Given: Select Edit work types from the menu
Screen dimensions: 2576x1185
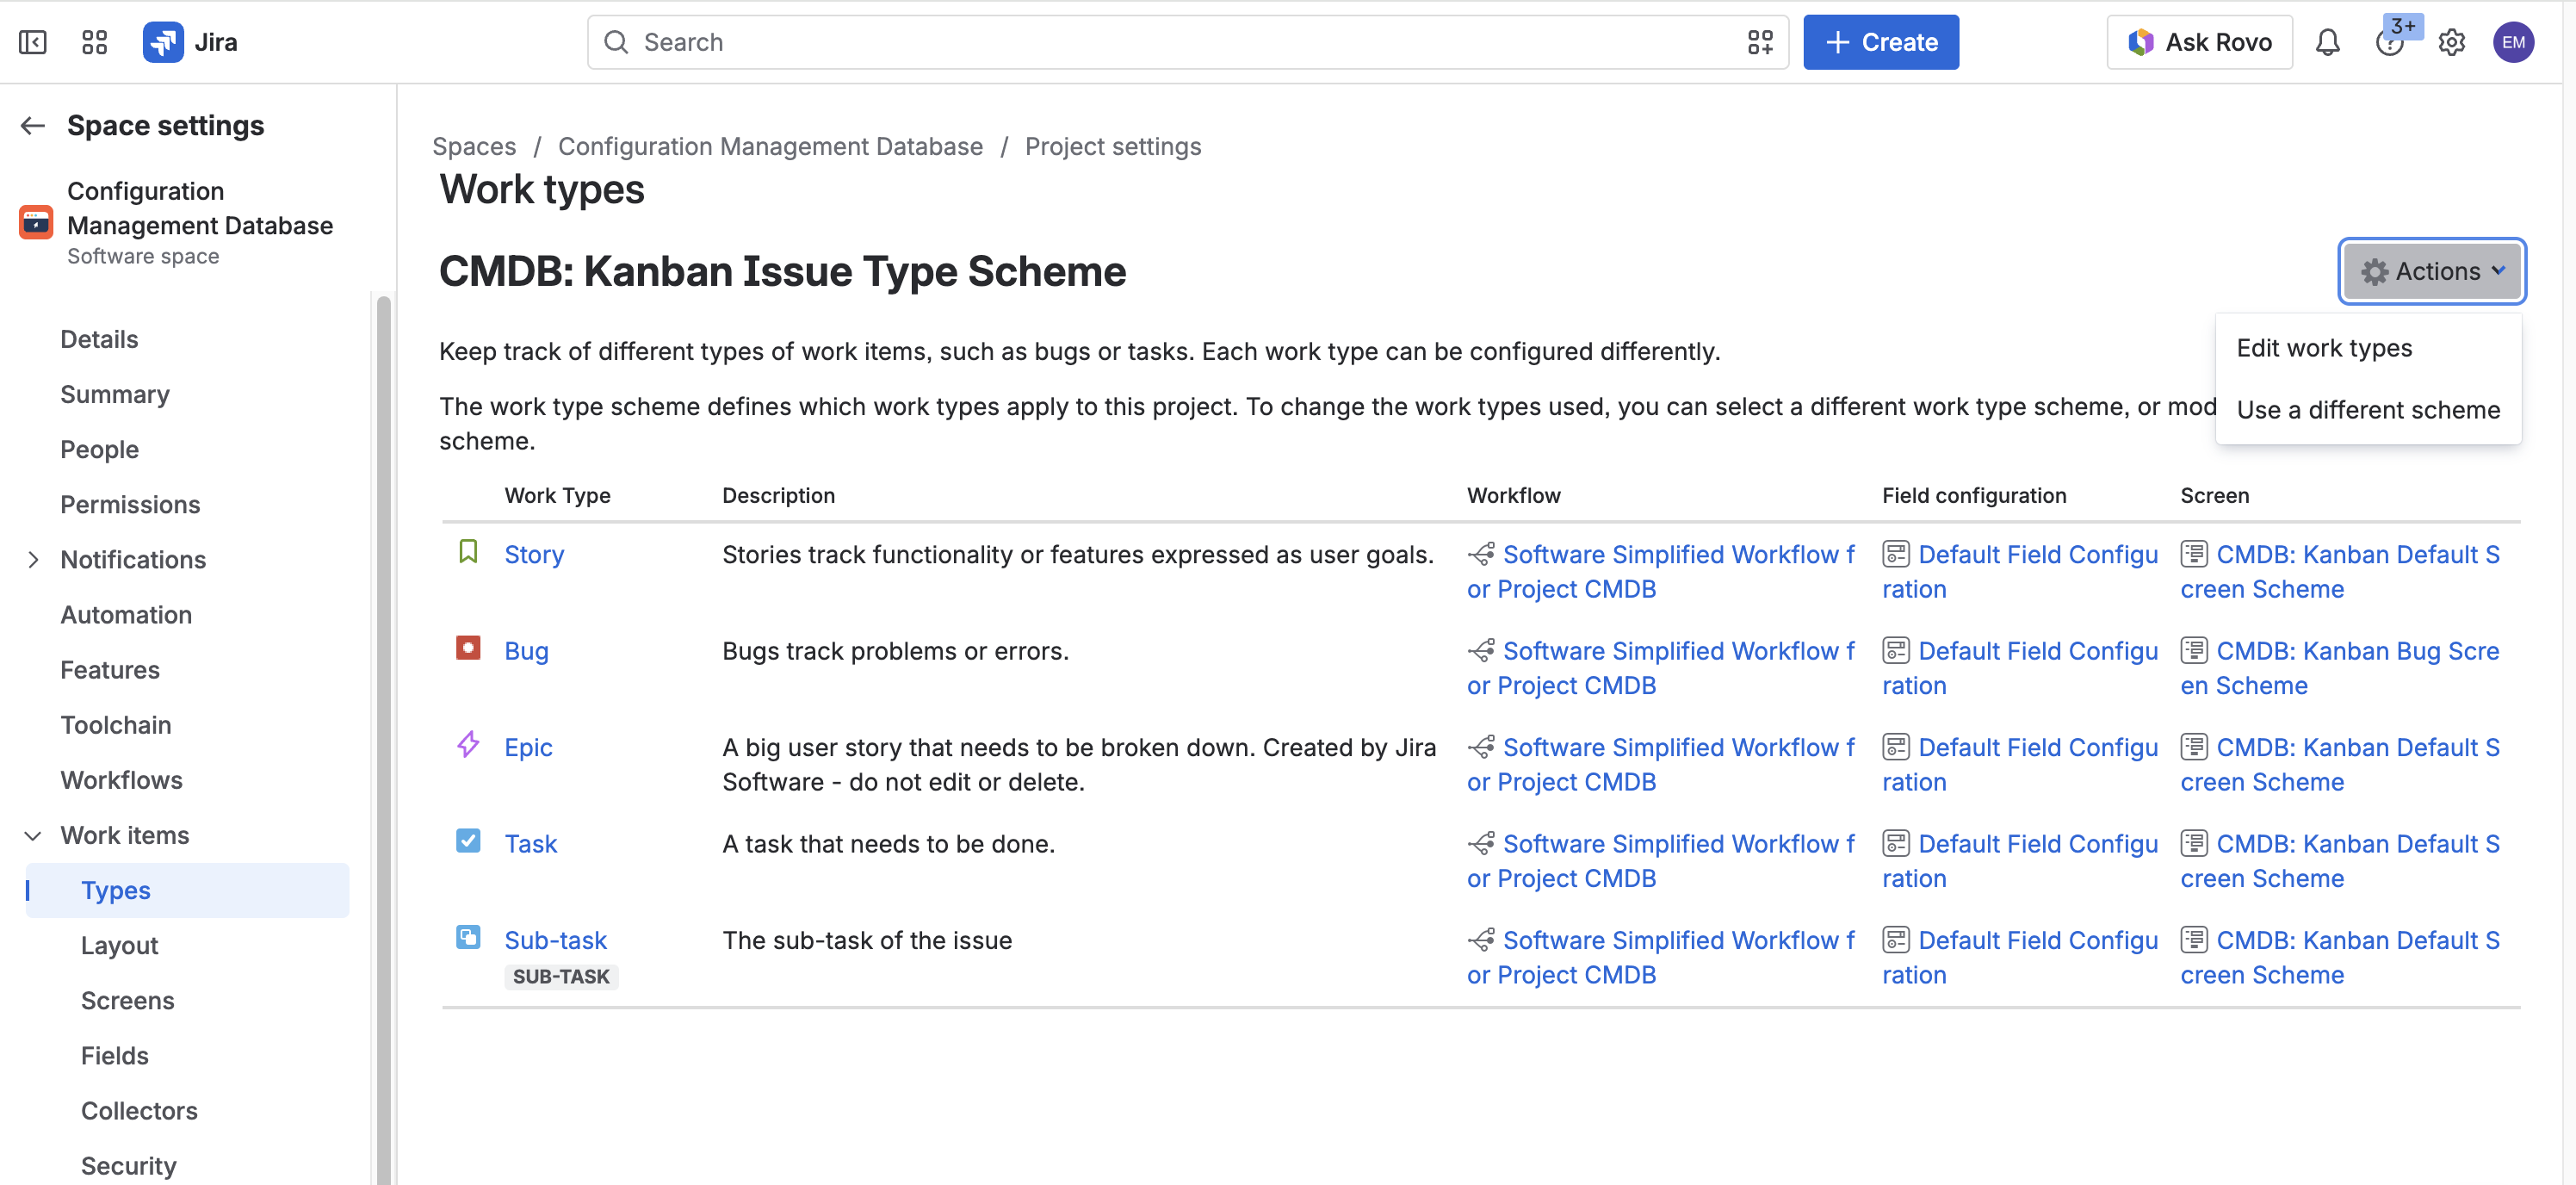Looking at the screenshot, I should [x=2323, y=348].
